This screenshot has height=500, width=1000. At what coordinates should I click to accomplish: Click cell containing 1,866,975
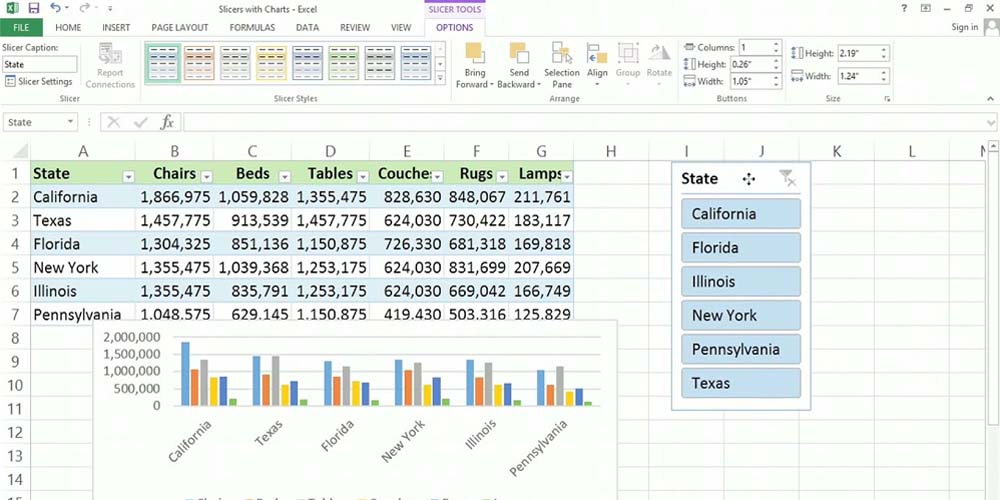(x=175, y=197)
